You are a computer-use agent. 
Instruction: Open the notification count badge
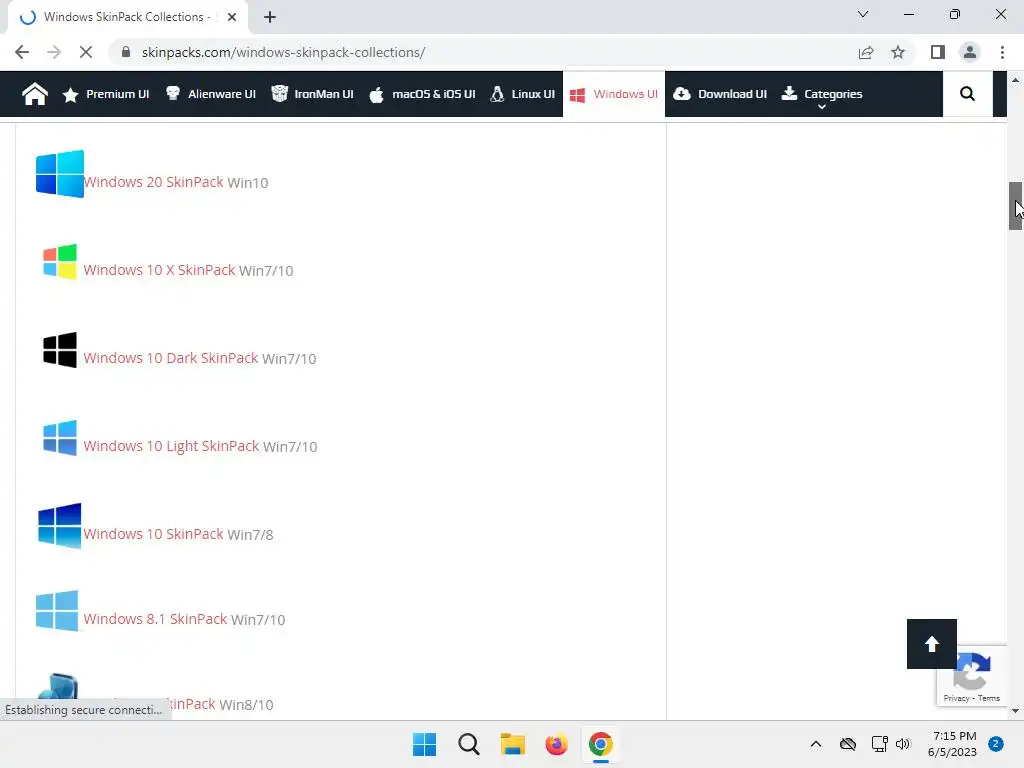click(x=996, y=744)
